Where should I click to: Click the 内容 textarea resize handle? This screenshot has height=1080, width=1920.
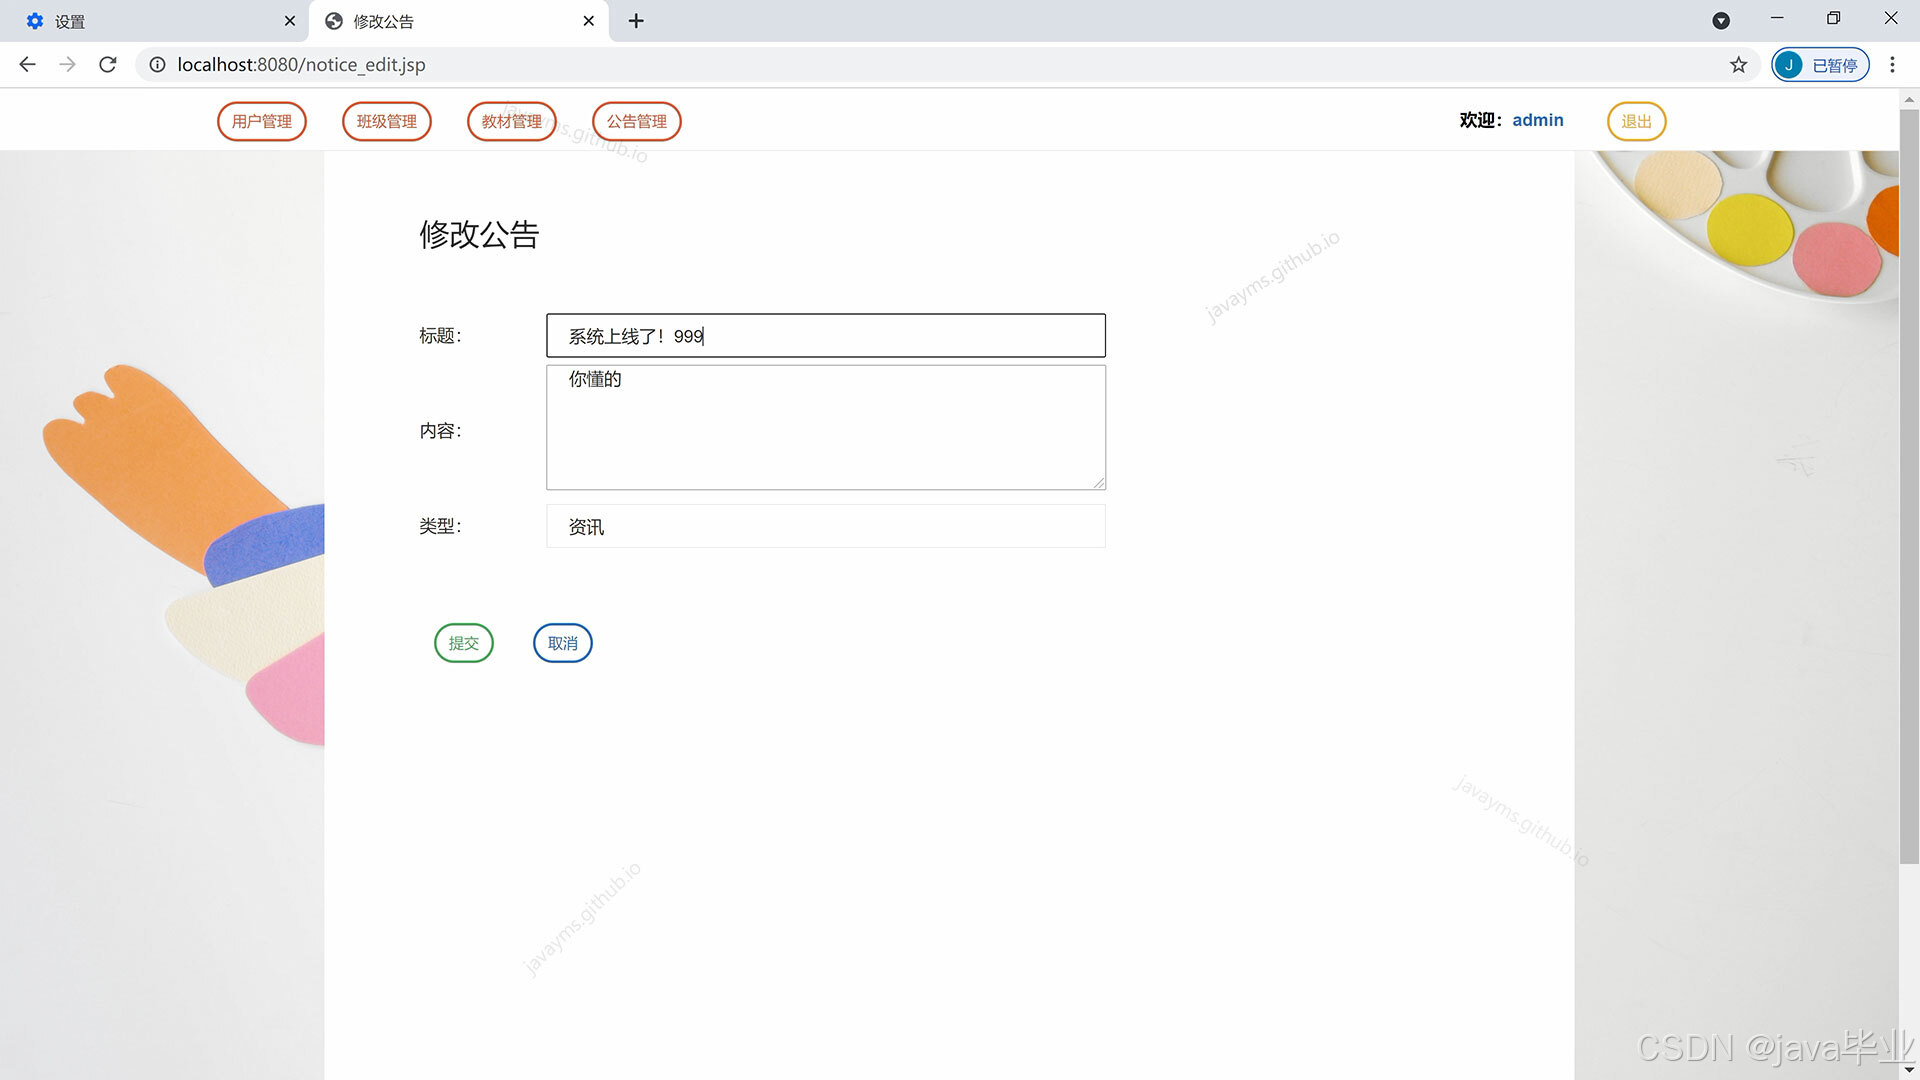pyautogui.click(x=1099, y=483)
